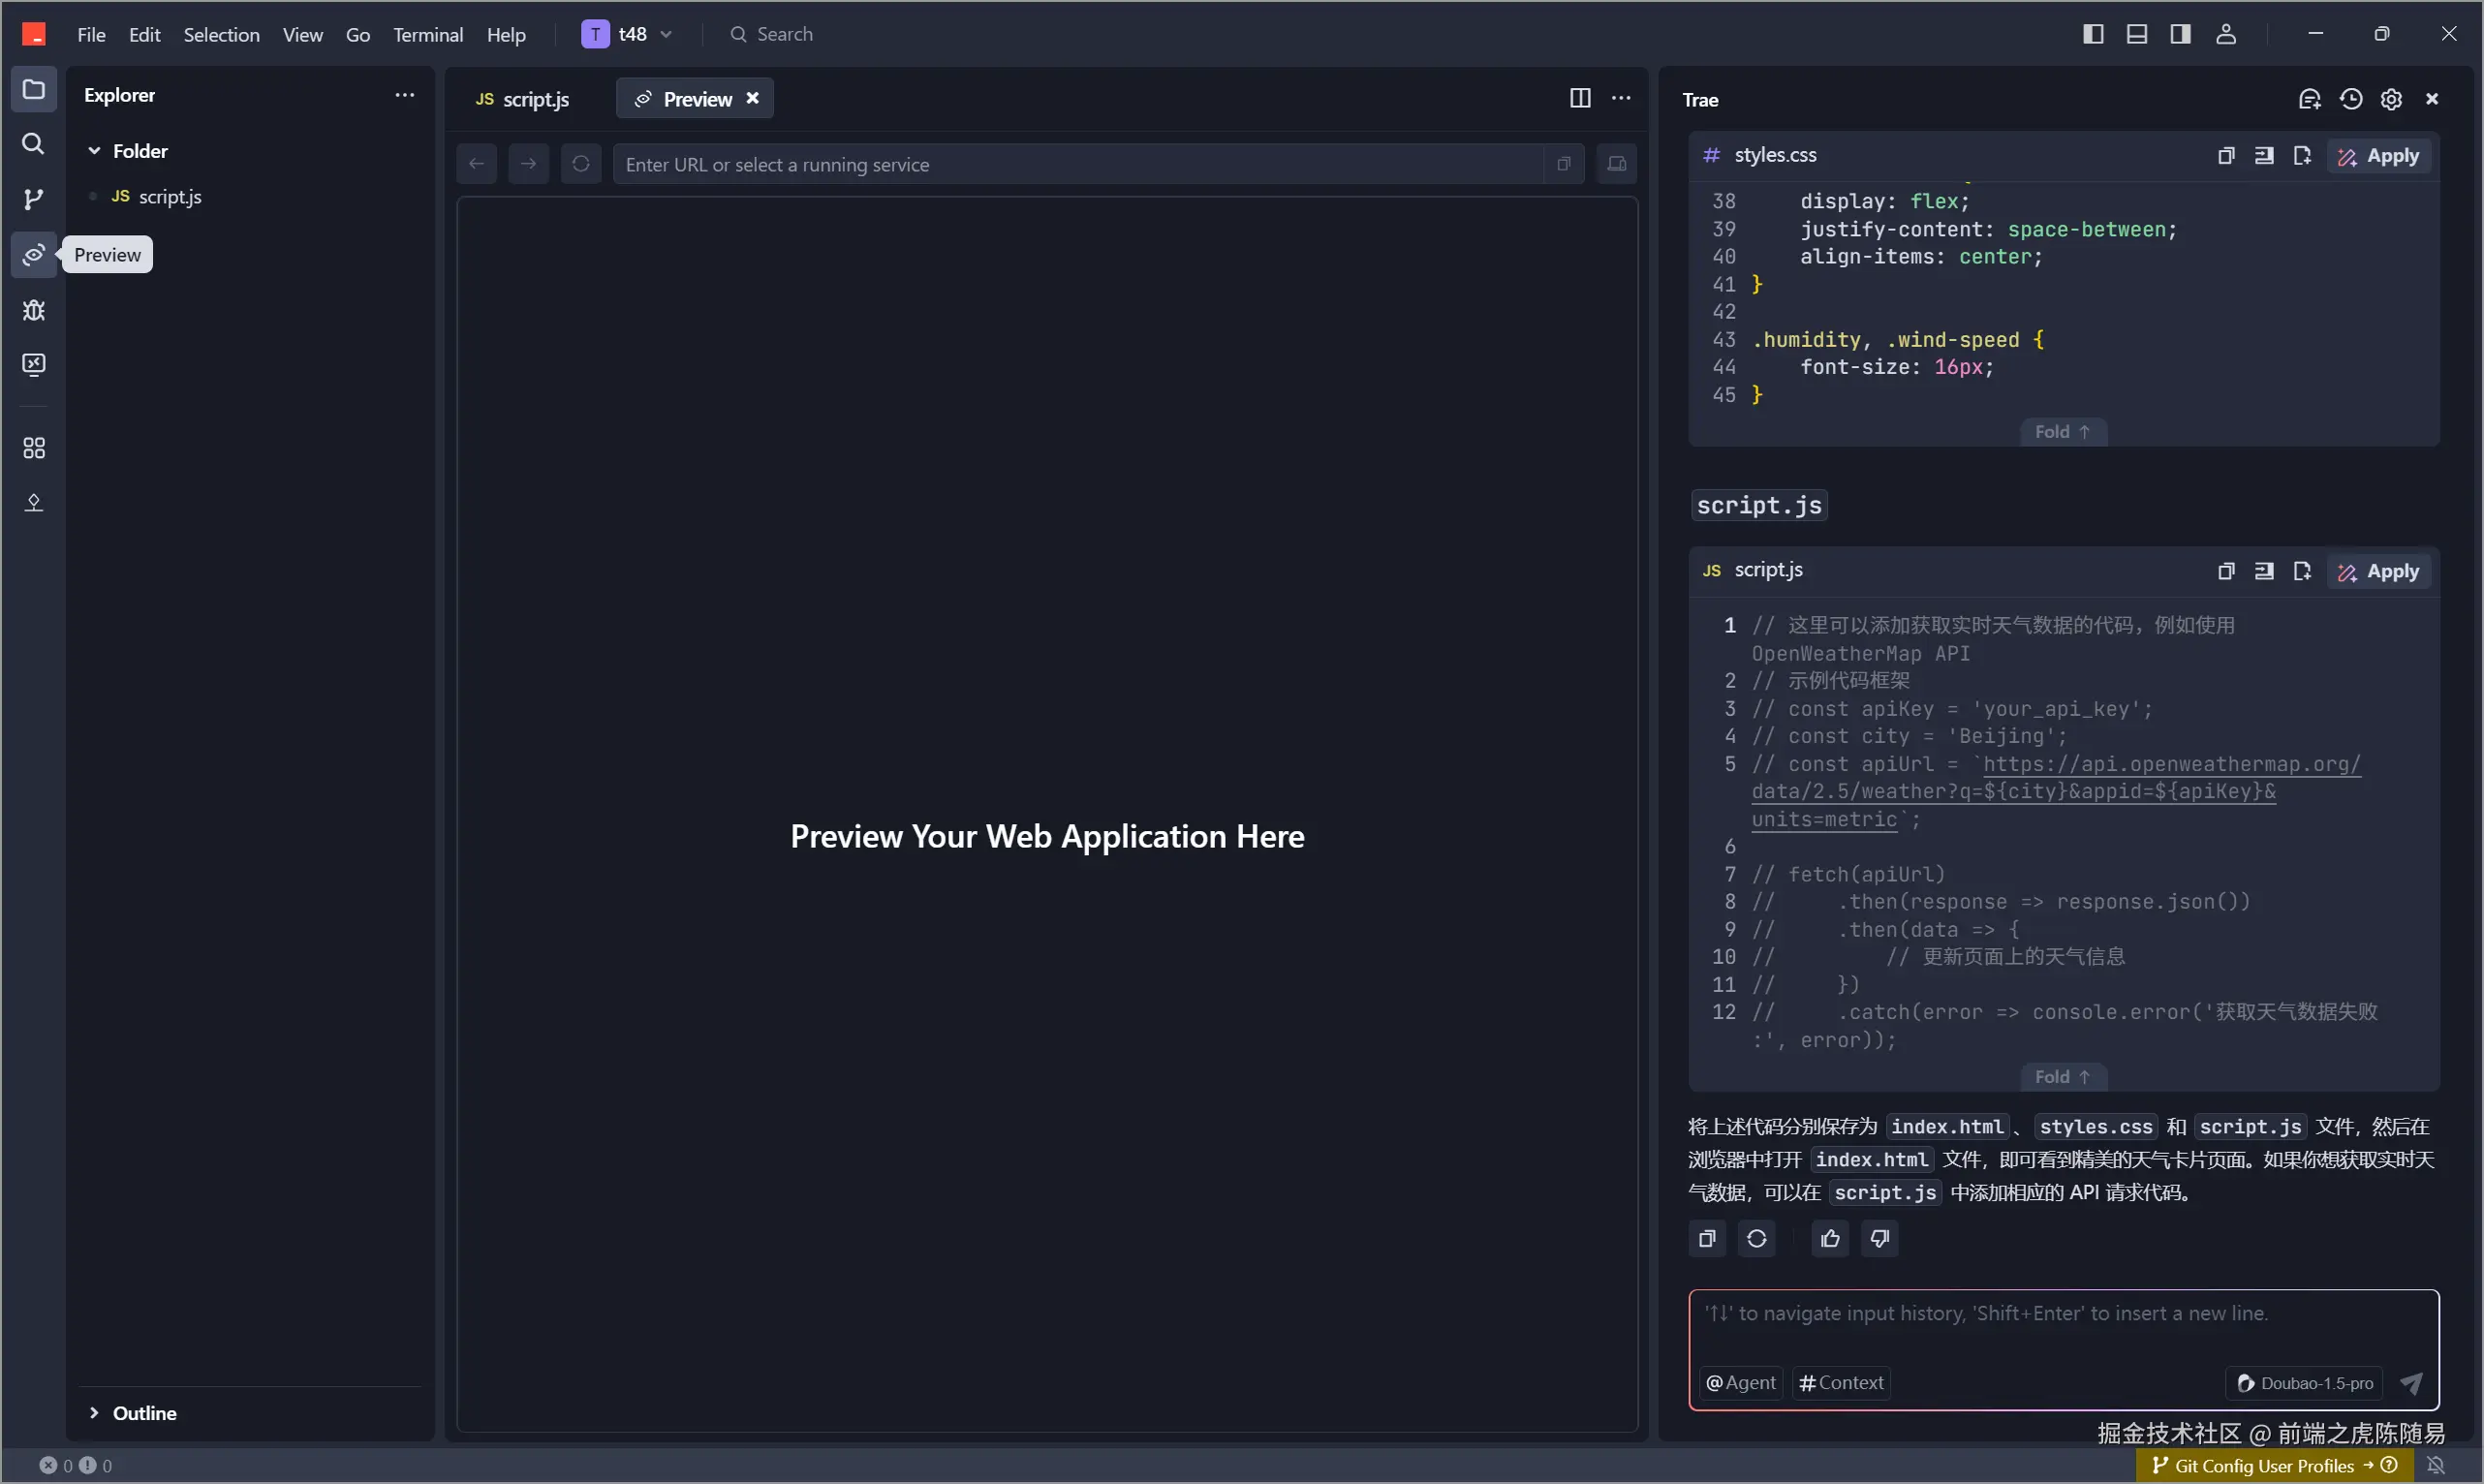The image size is (2484, 1484).
Task: Open the Source Control sidebar icon
Action: (33, 199)
